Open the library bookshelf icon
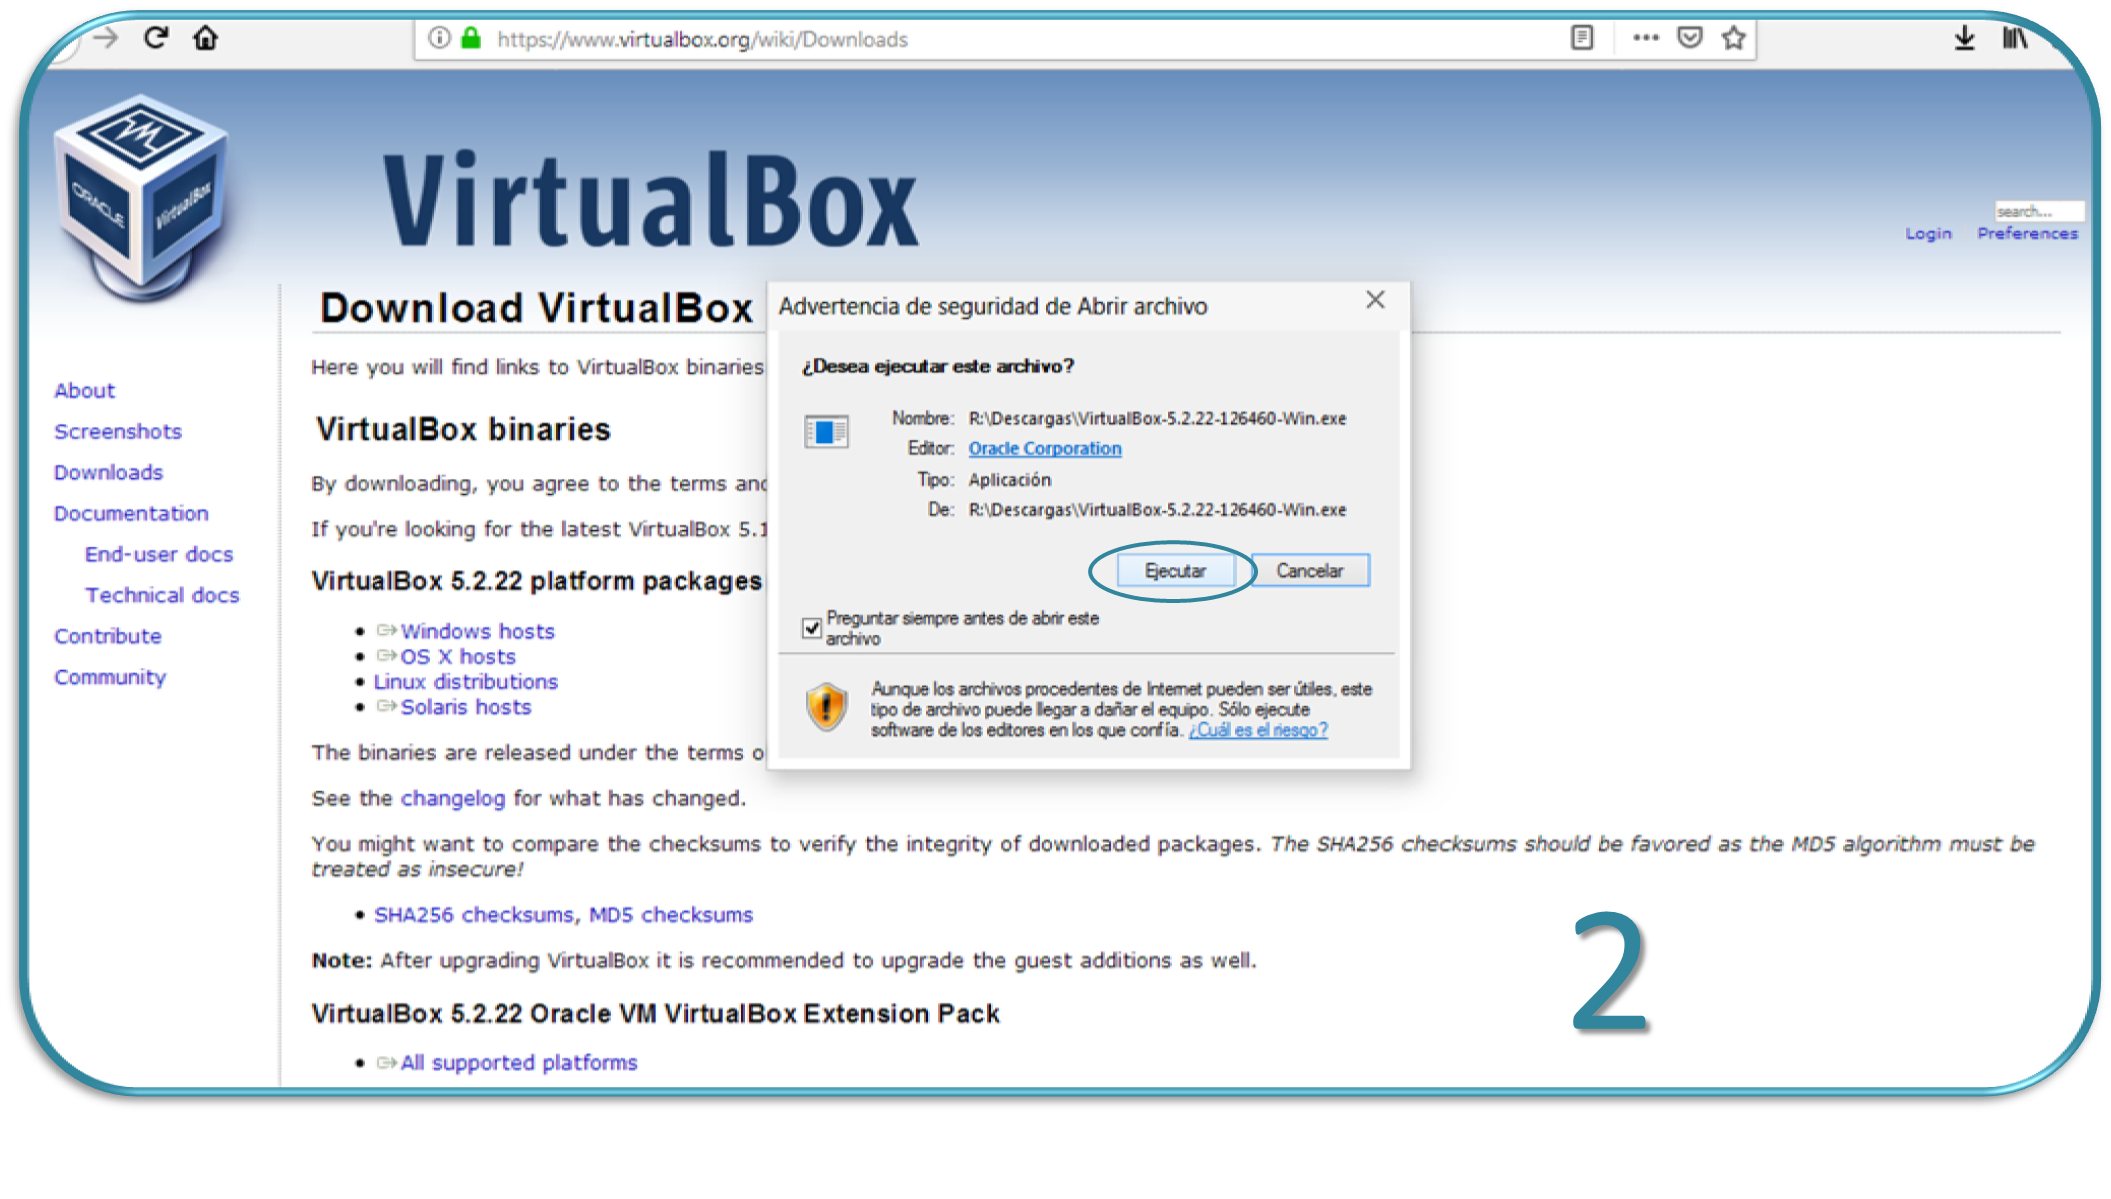2111x1199 pixels. tap(2015, 38)
